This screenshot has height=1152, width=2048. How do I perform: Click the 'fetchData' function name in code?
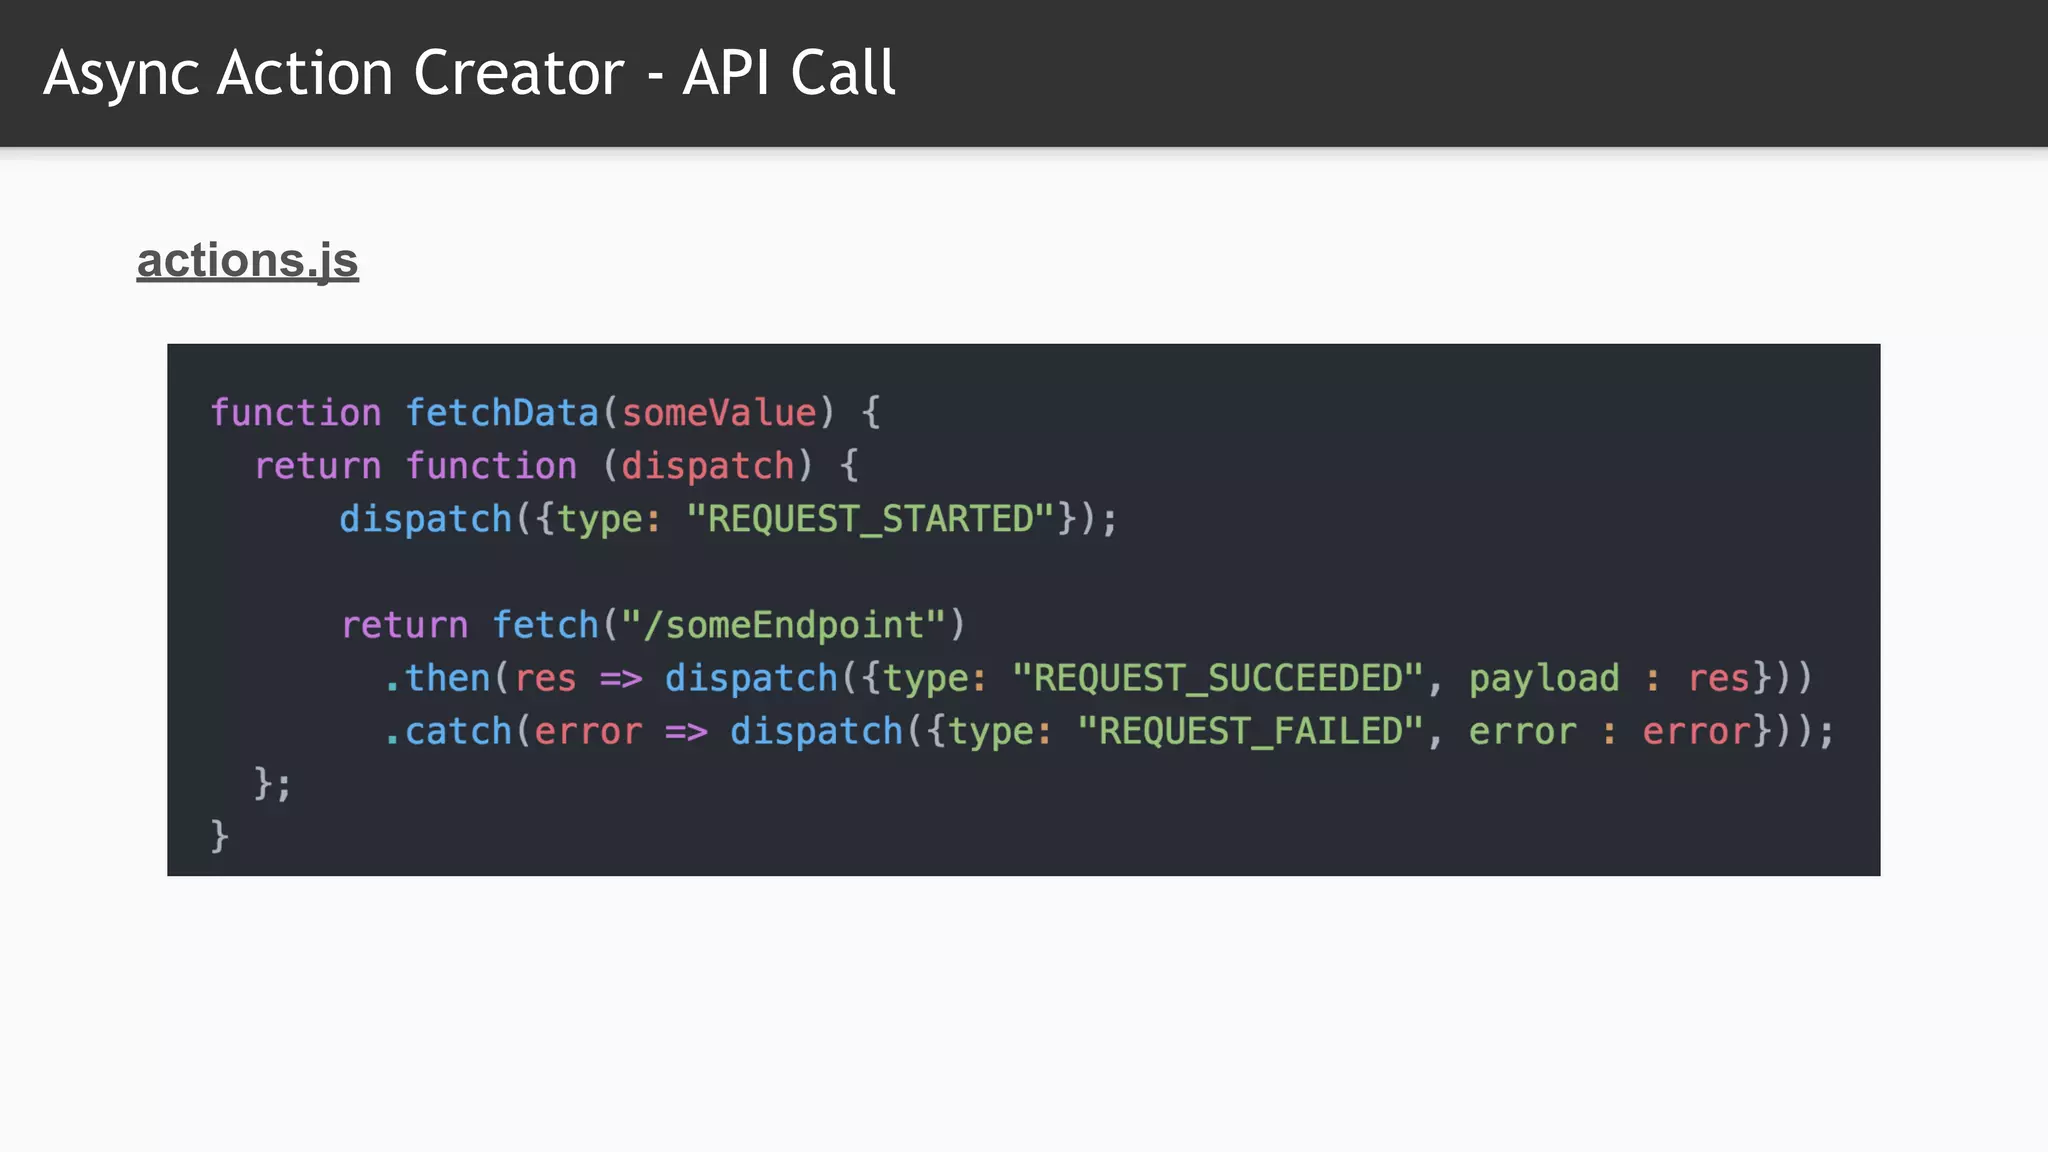pyautogui.click(x=502, y=412)
